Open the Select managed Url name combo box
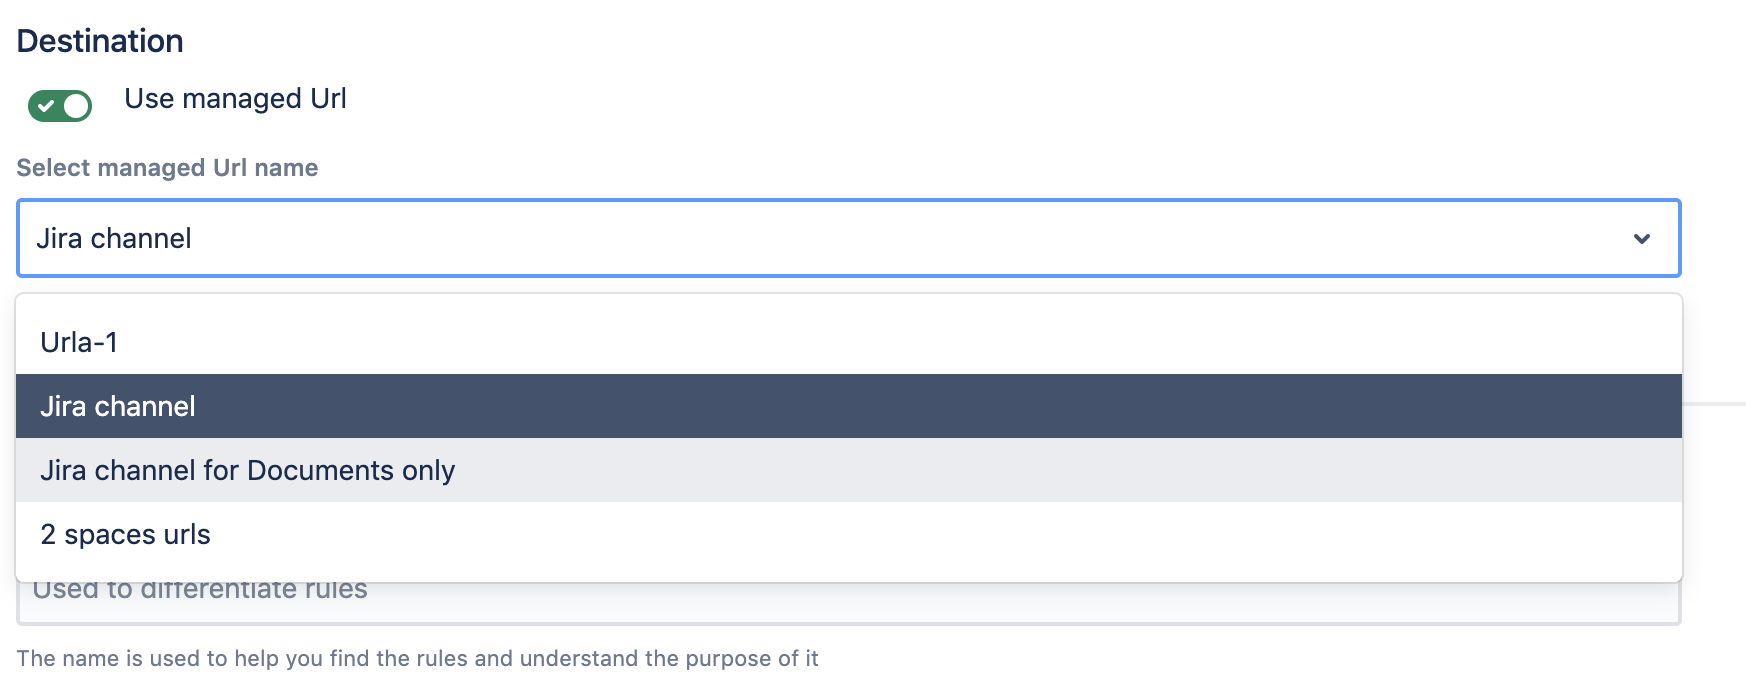The width and height of the screenshot is (1746, 688). pos(848,238)
